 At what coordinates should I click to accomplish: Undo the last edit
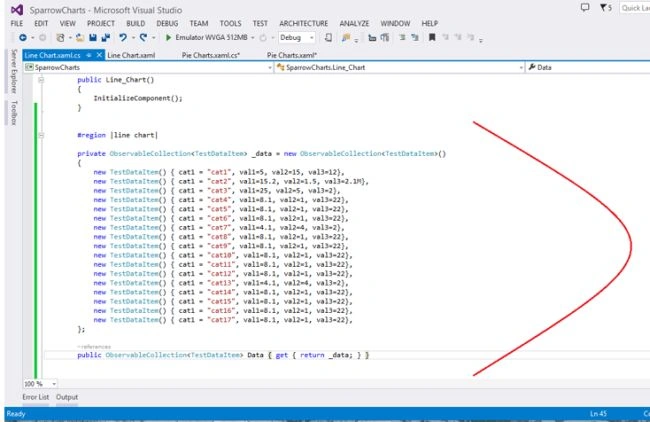pyautogui.click(x=123, y=38)
